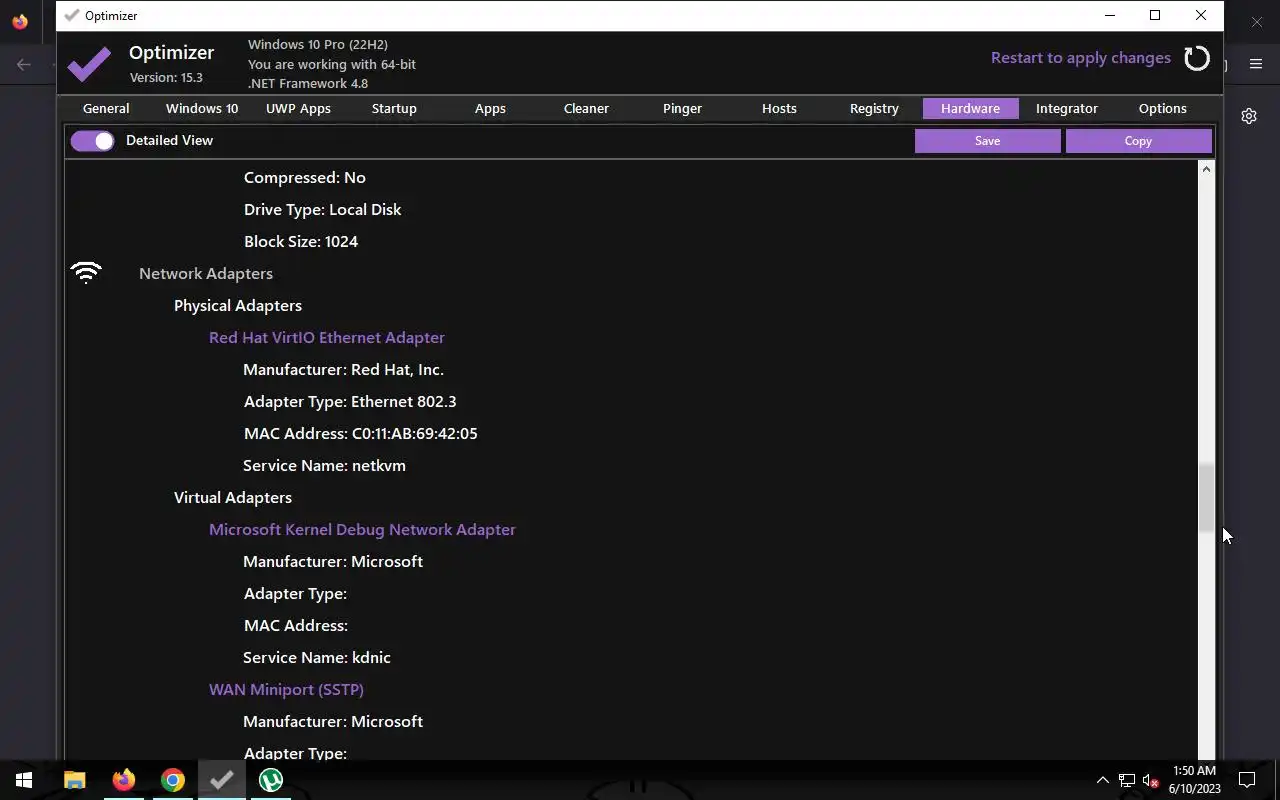Toggle the Detailed View switch
This screenshot has width=1280, height=800.
coord(92,141)
